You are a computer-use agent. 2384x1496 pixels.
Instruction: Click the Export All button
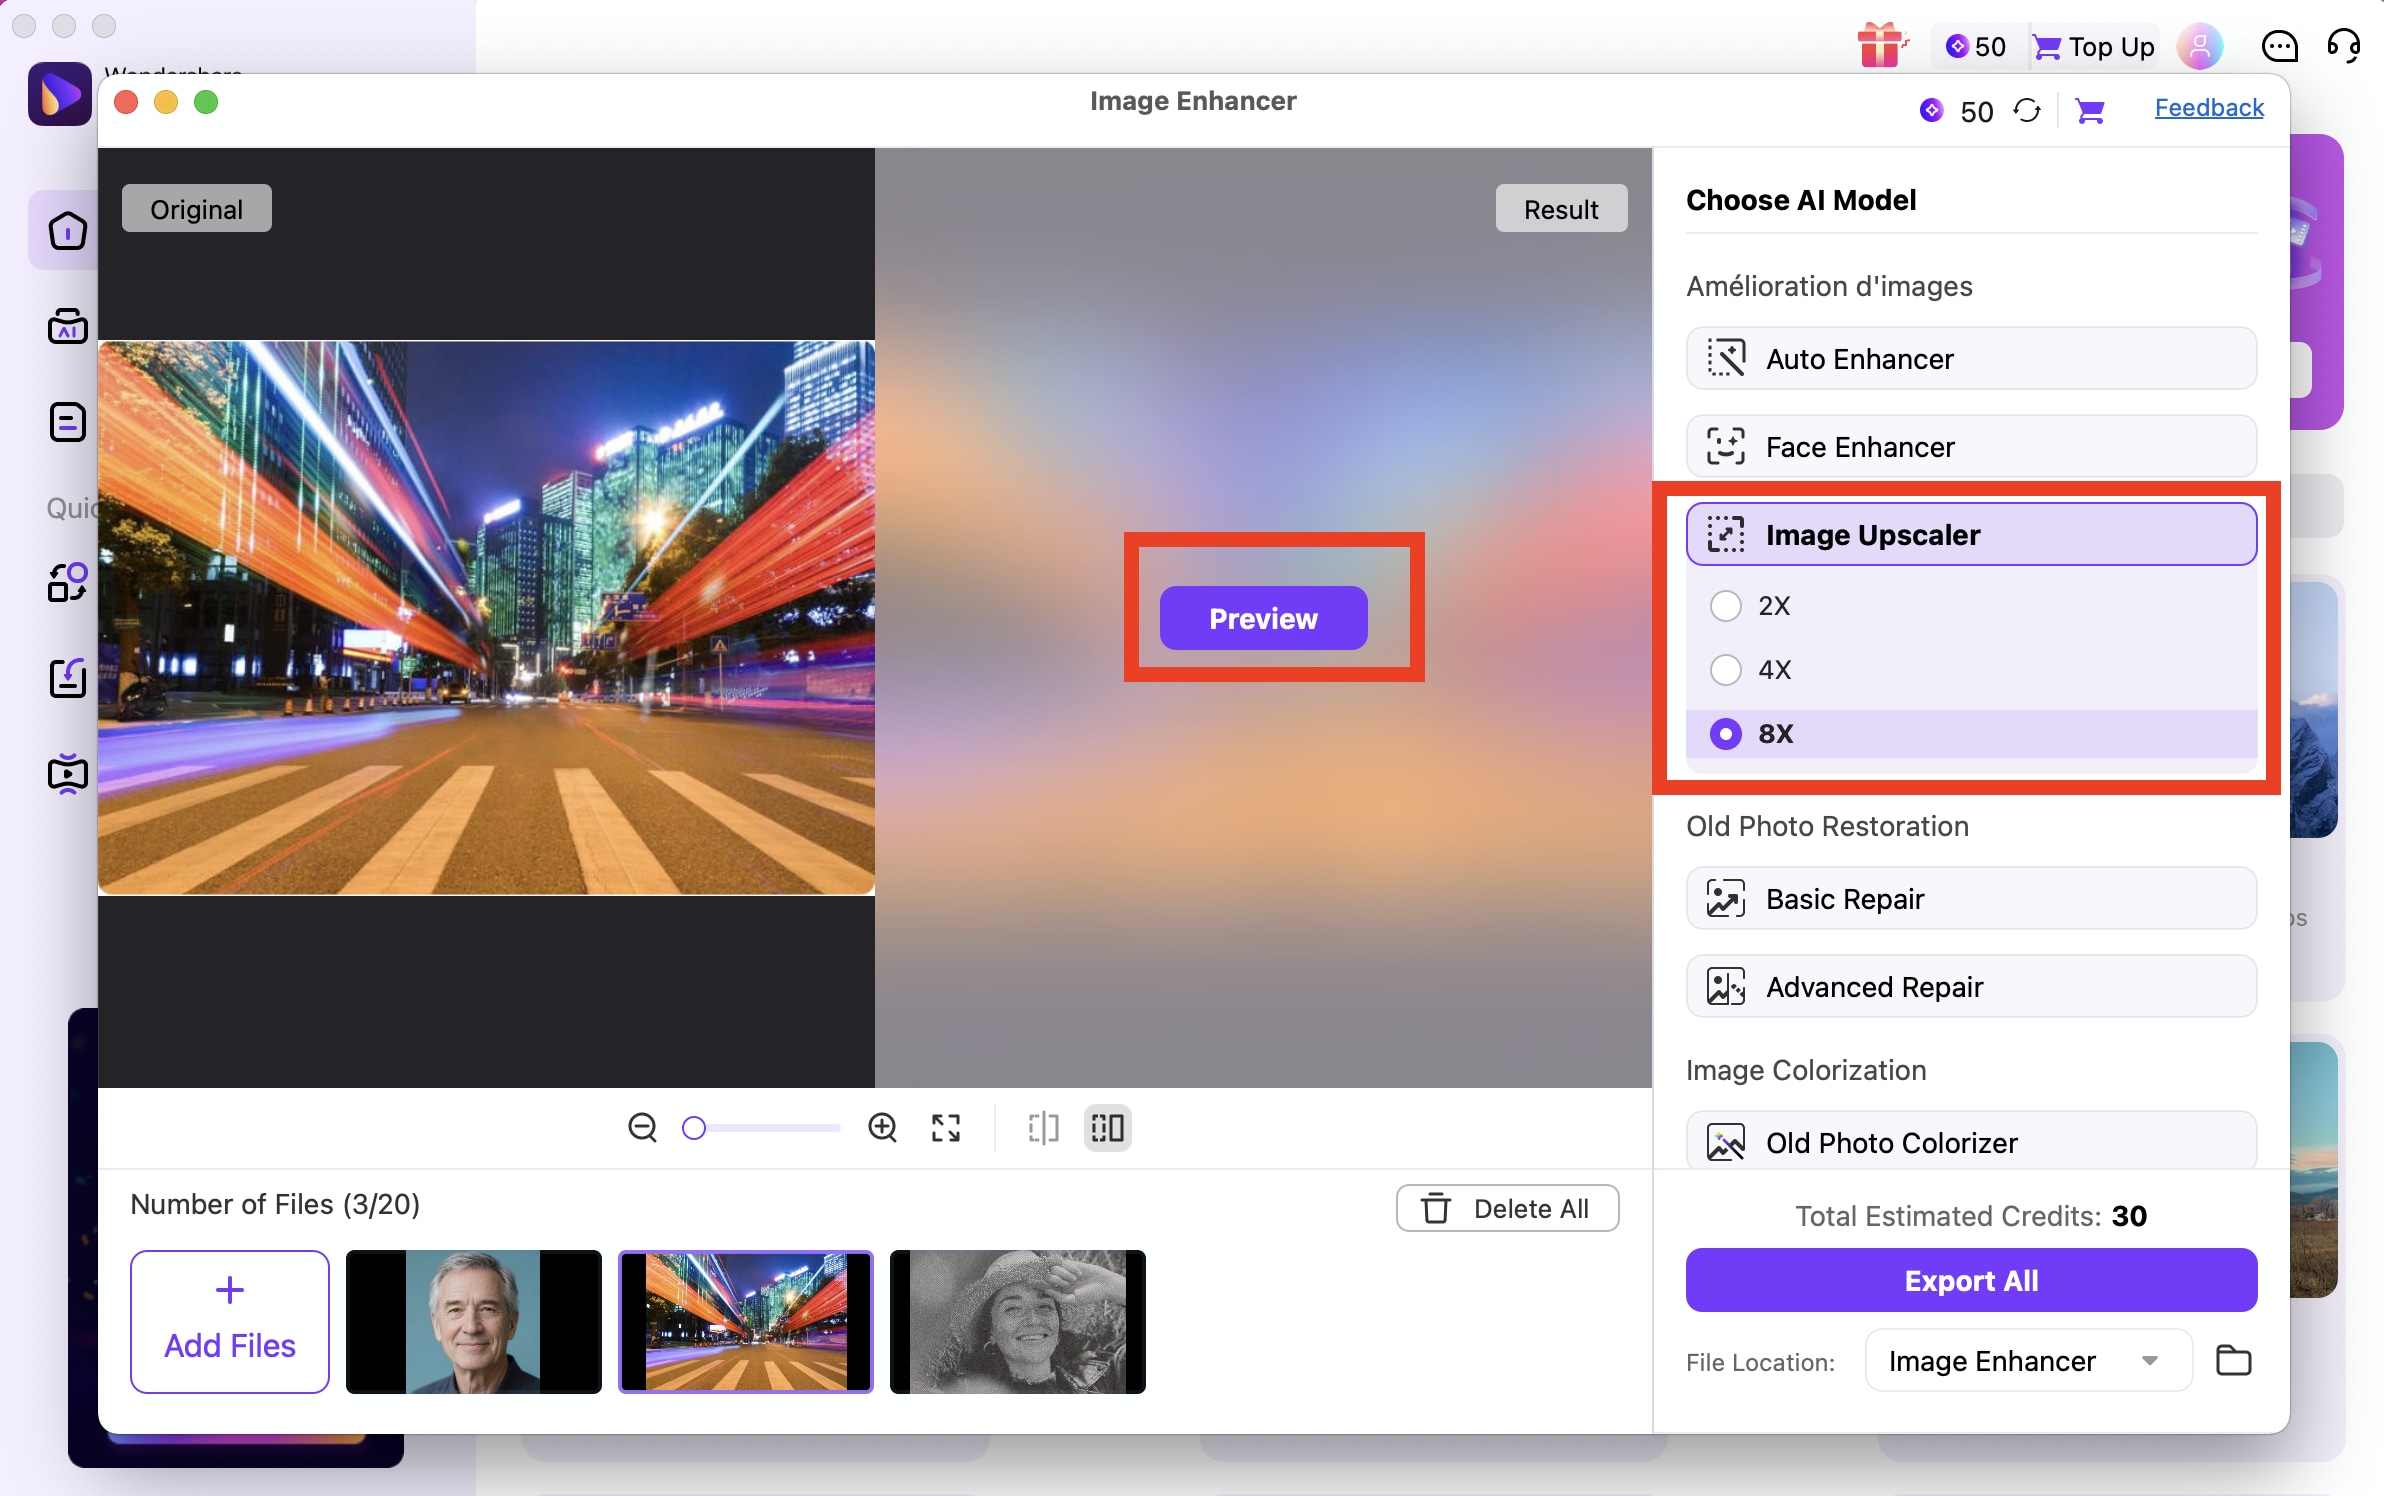(x=1969, y=1280)
